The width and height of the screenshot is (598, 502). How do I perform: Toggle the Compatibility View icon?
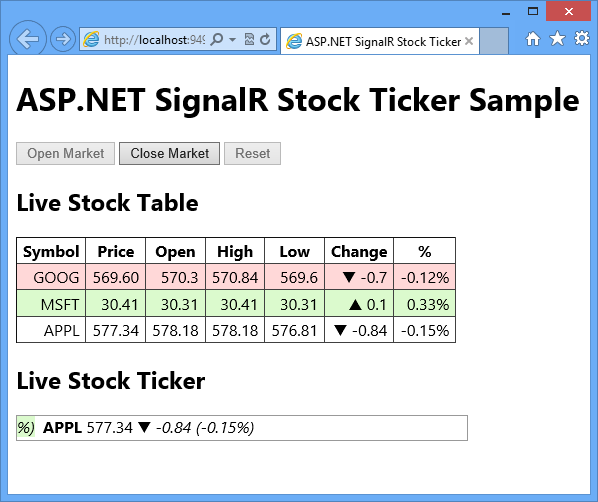click(249, 39)
